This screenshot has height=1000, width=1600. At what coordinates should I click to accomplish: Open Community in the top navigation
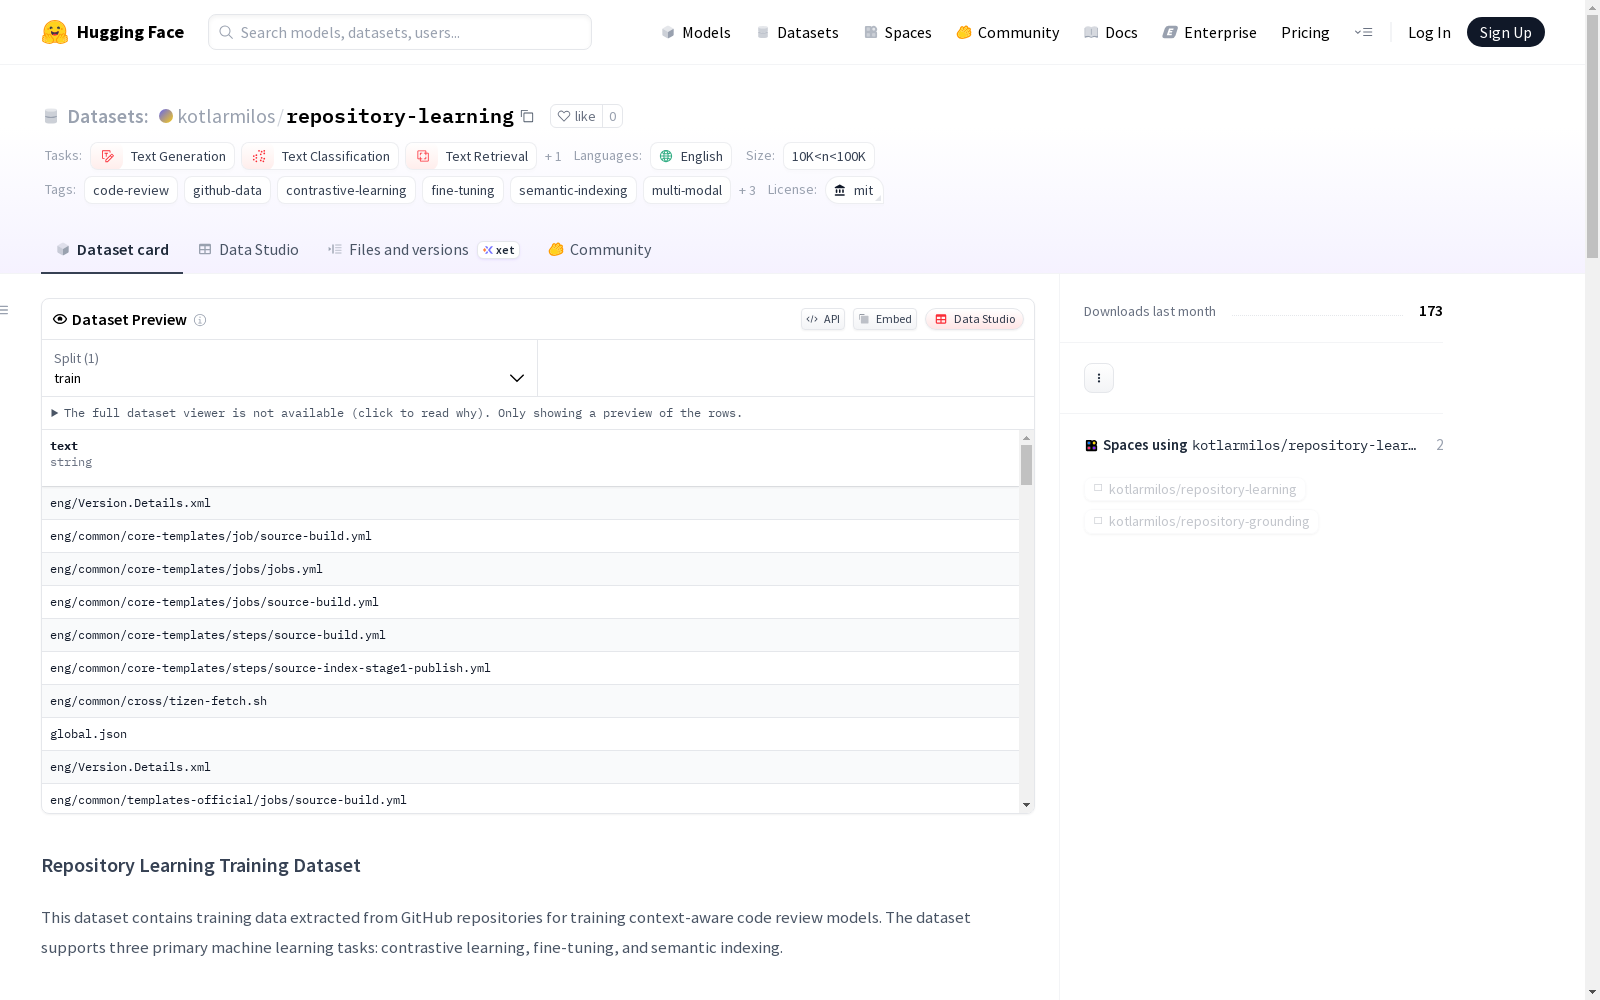(1008, 32)
